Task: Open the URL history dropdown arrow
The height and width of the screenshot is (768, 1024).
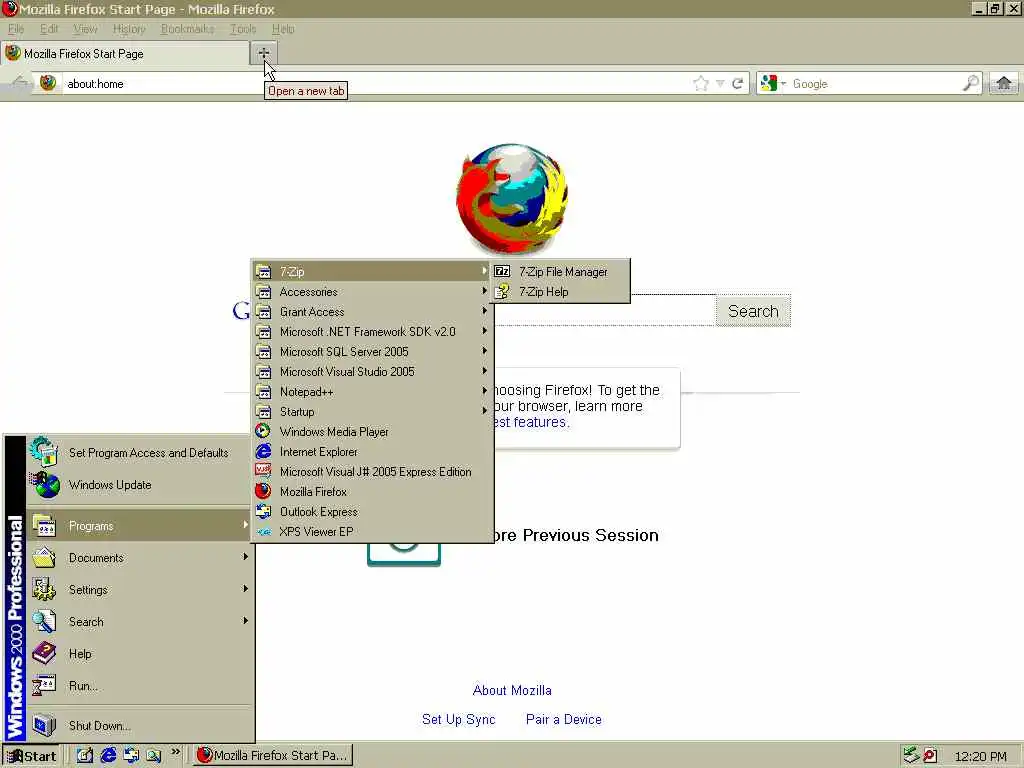Action: point(720,83)
